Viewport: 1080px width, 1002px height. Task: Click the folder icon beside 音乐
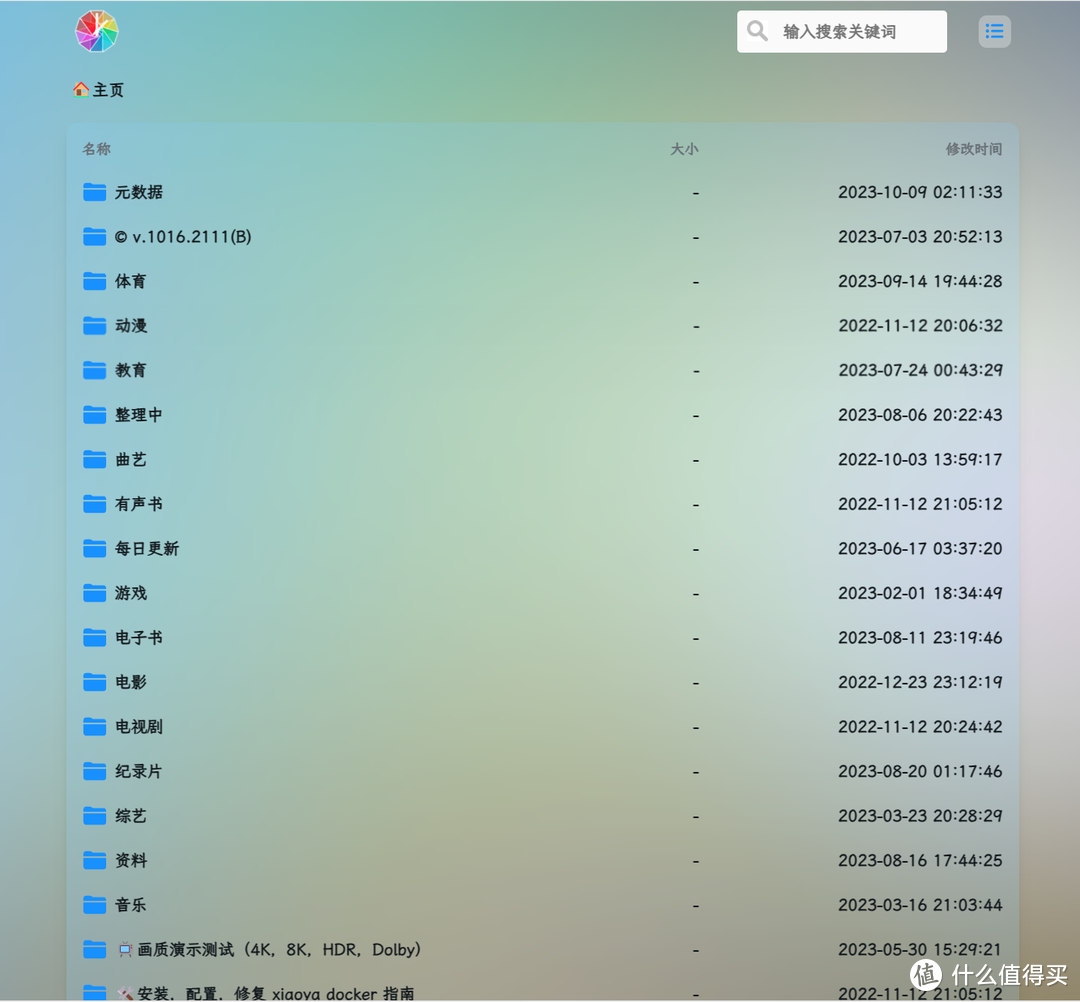(94, 904)
